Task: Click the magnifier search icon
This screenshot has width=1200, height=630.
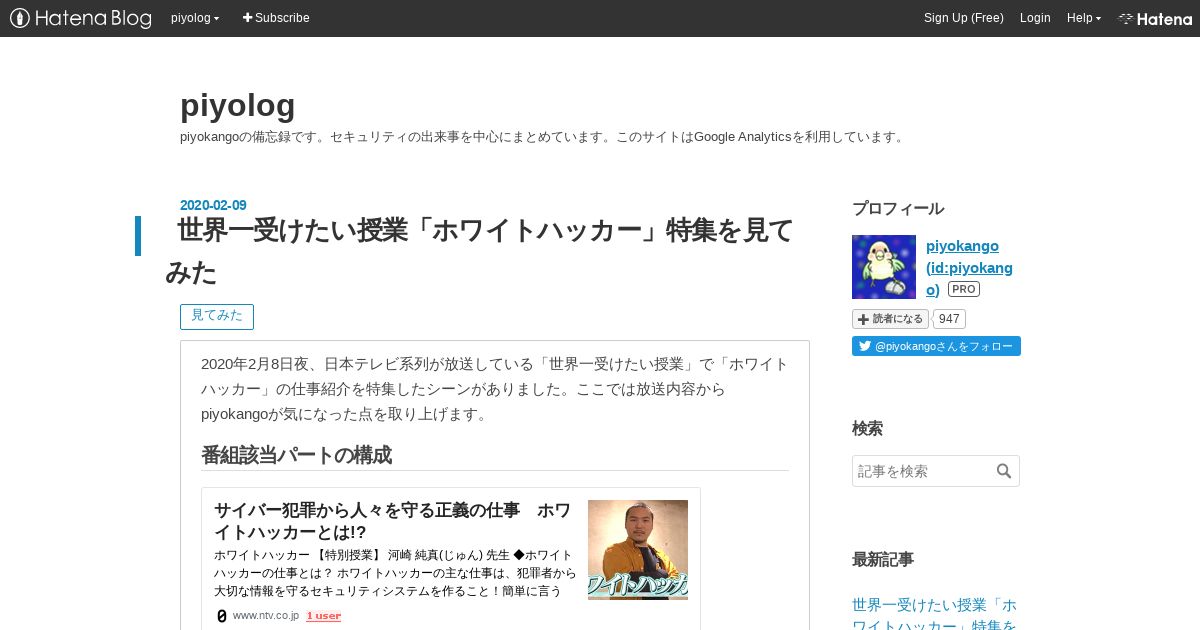Action: pos(1004,471)
